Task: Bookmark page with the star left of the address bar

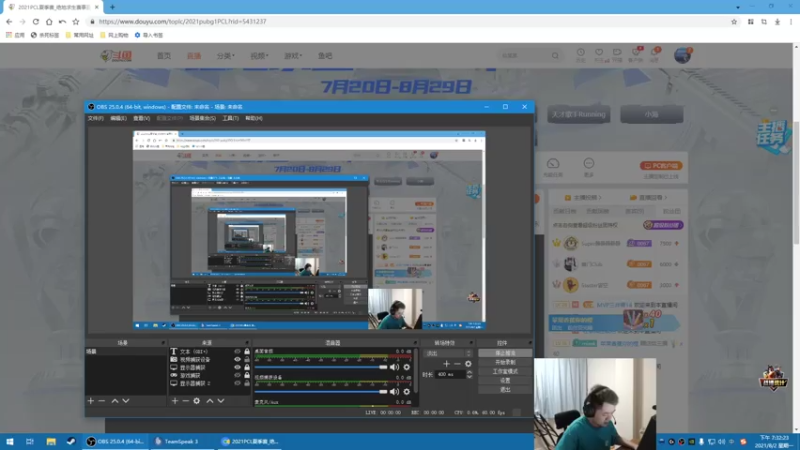Action: pos(76,21)
